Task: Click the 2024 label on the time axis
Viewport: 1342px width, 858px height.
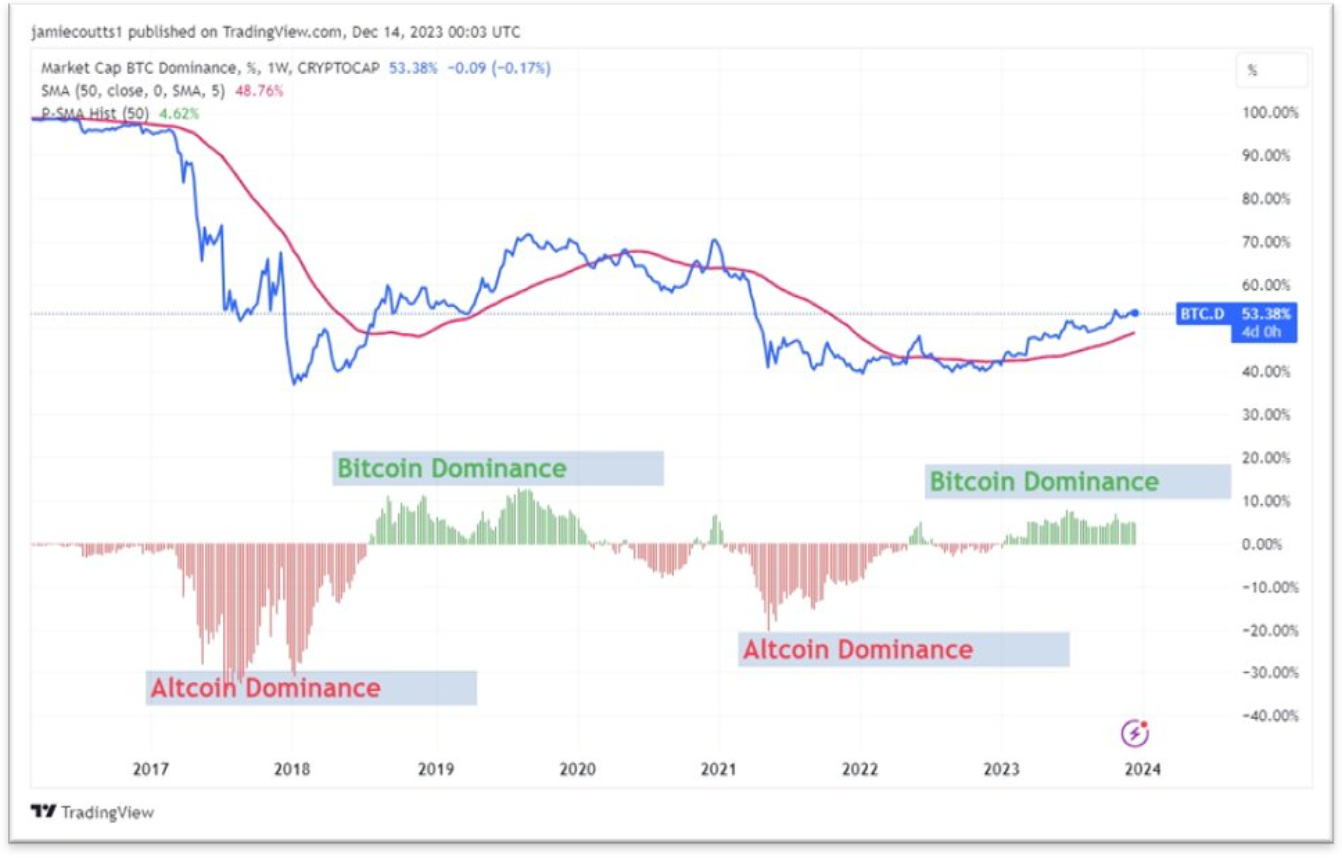Action: pos(1142,770)
